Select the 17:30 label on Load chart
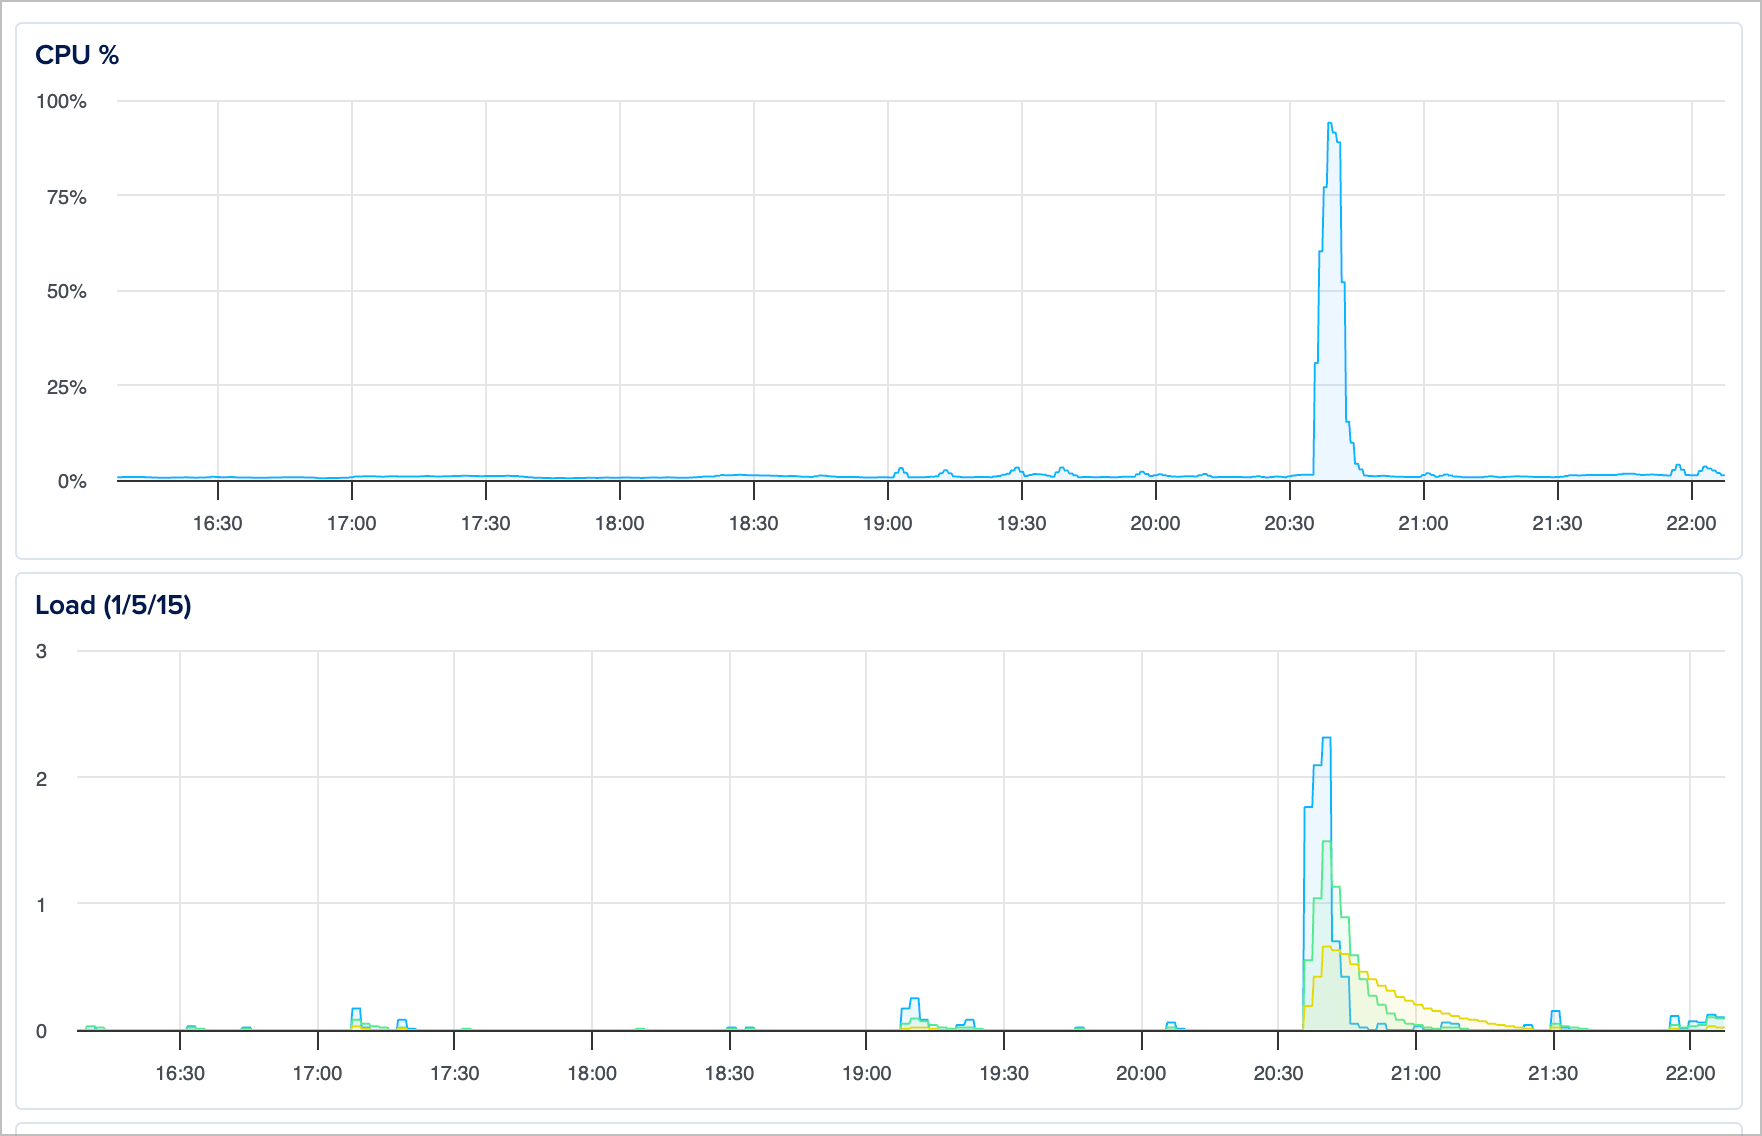 (x=454, y=1073)
